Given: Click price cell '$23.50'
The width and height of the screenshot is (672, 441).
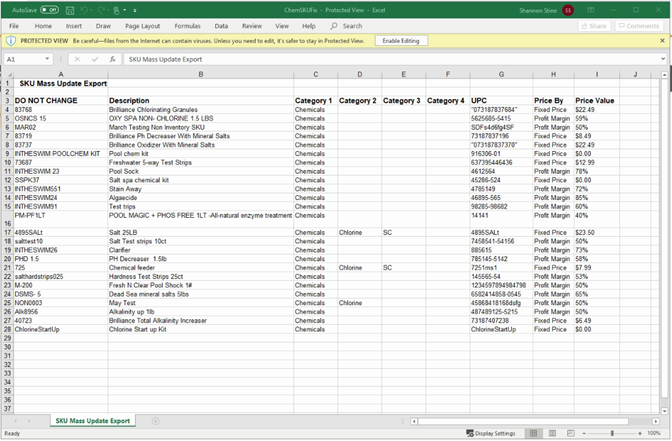Looking at the screenshot, I should click(597, 233).
